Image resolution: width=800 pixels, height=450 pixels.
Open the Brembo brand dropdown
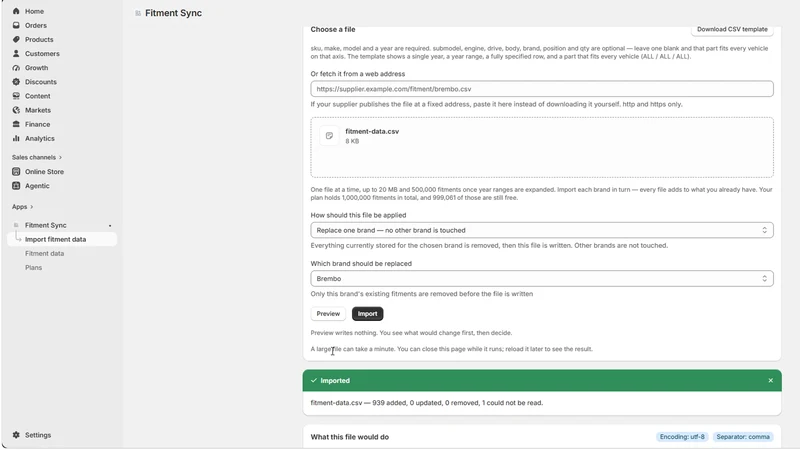[x=542, y=279]
